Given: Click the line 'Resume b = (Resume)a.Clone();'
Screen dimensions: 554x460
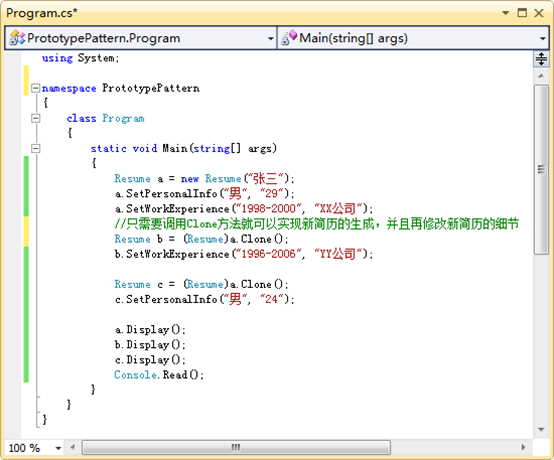Looking at the screenshot, I should [201, 239].
